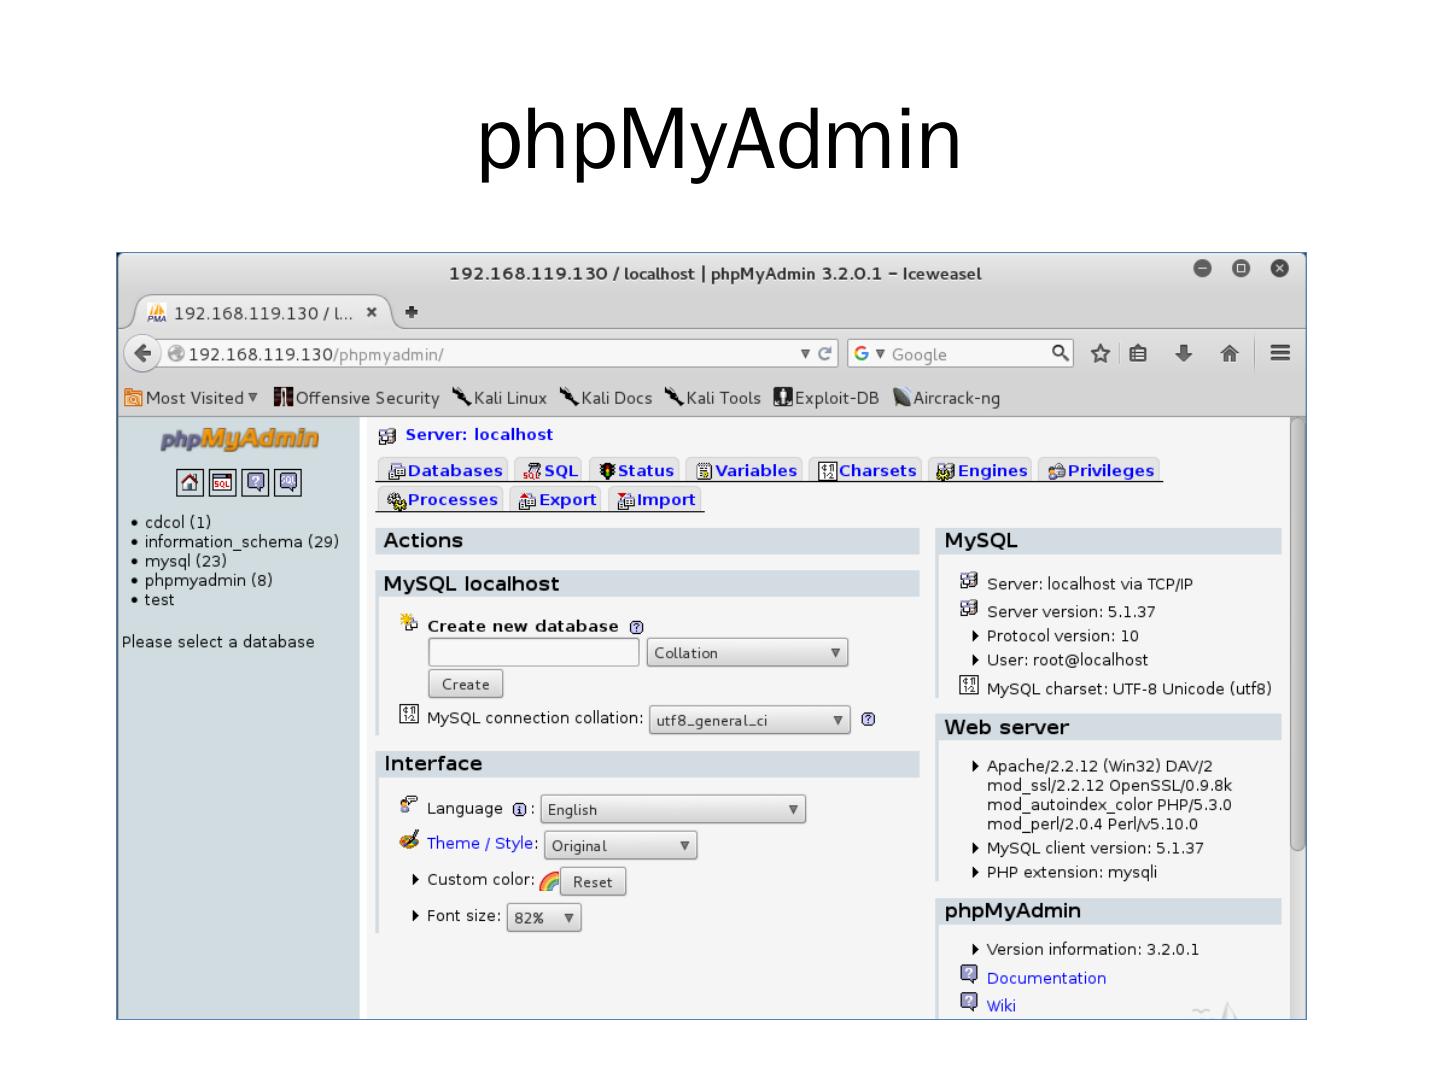Viewport: 1440px width, 1080px height.
Task: Bookmark this page with the star icon
Action: pyautogui.click(x=1100, y=353)
